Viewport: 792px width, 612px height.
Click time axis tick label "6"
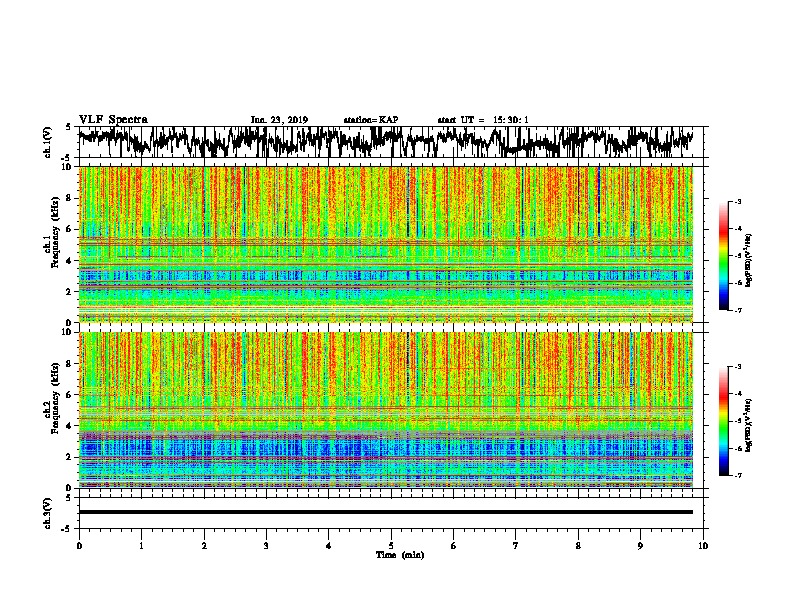[453, 546]
